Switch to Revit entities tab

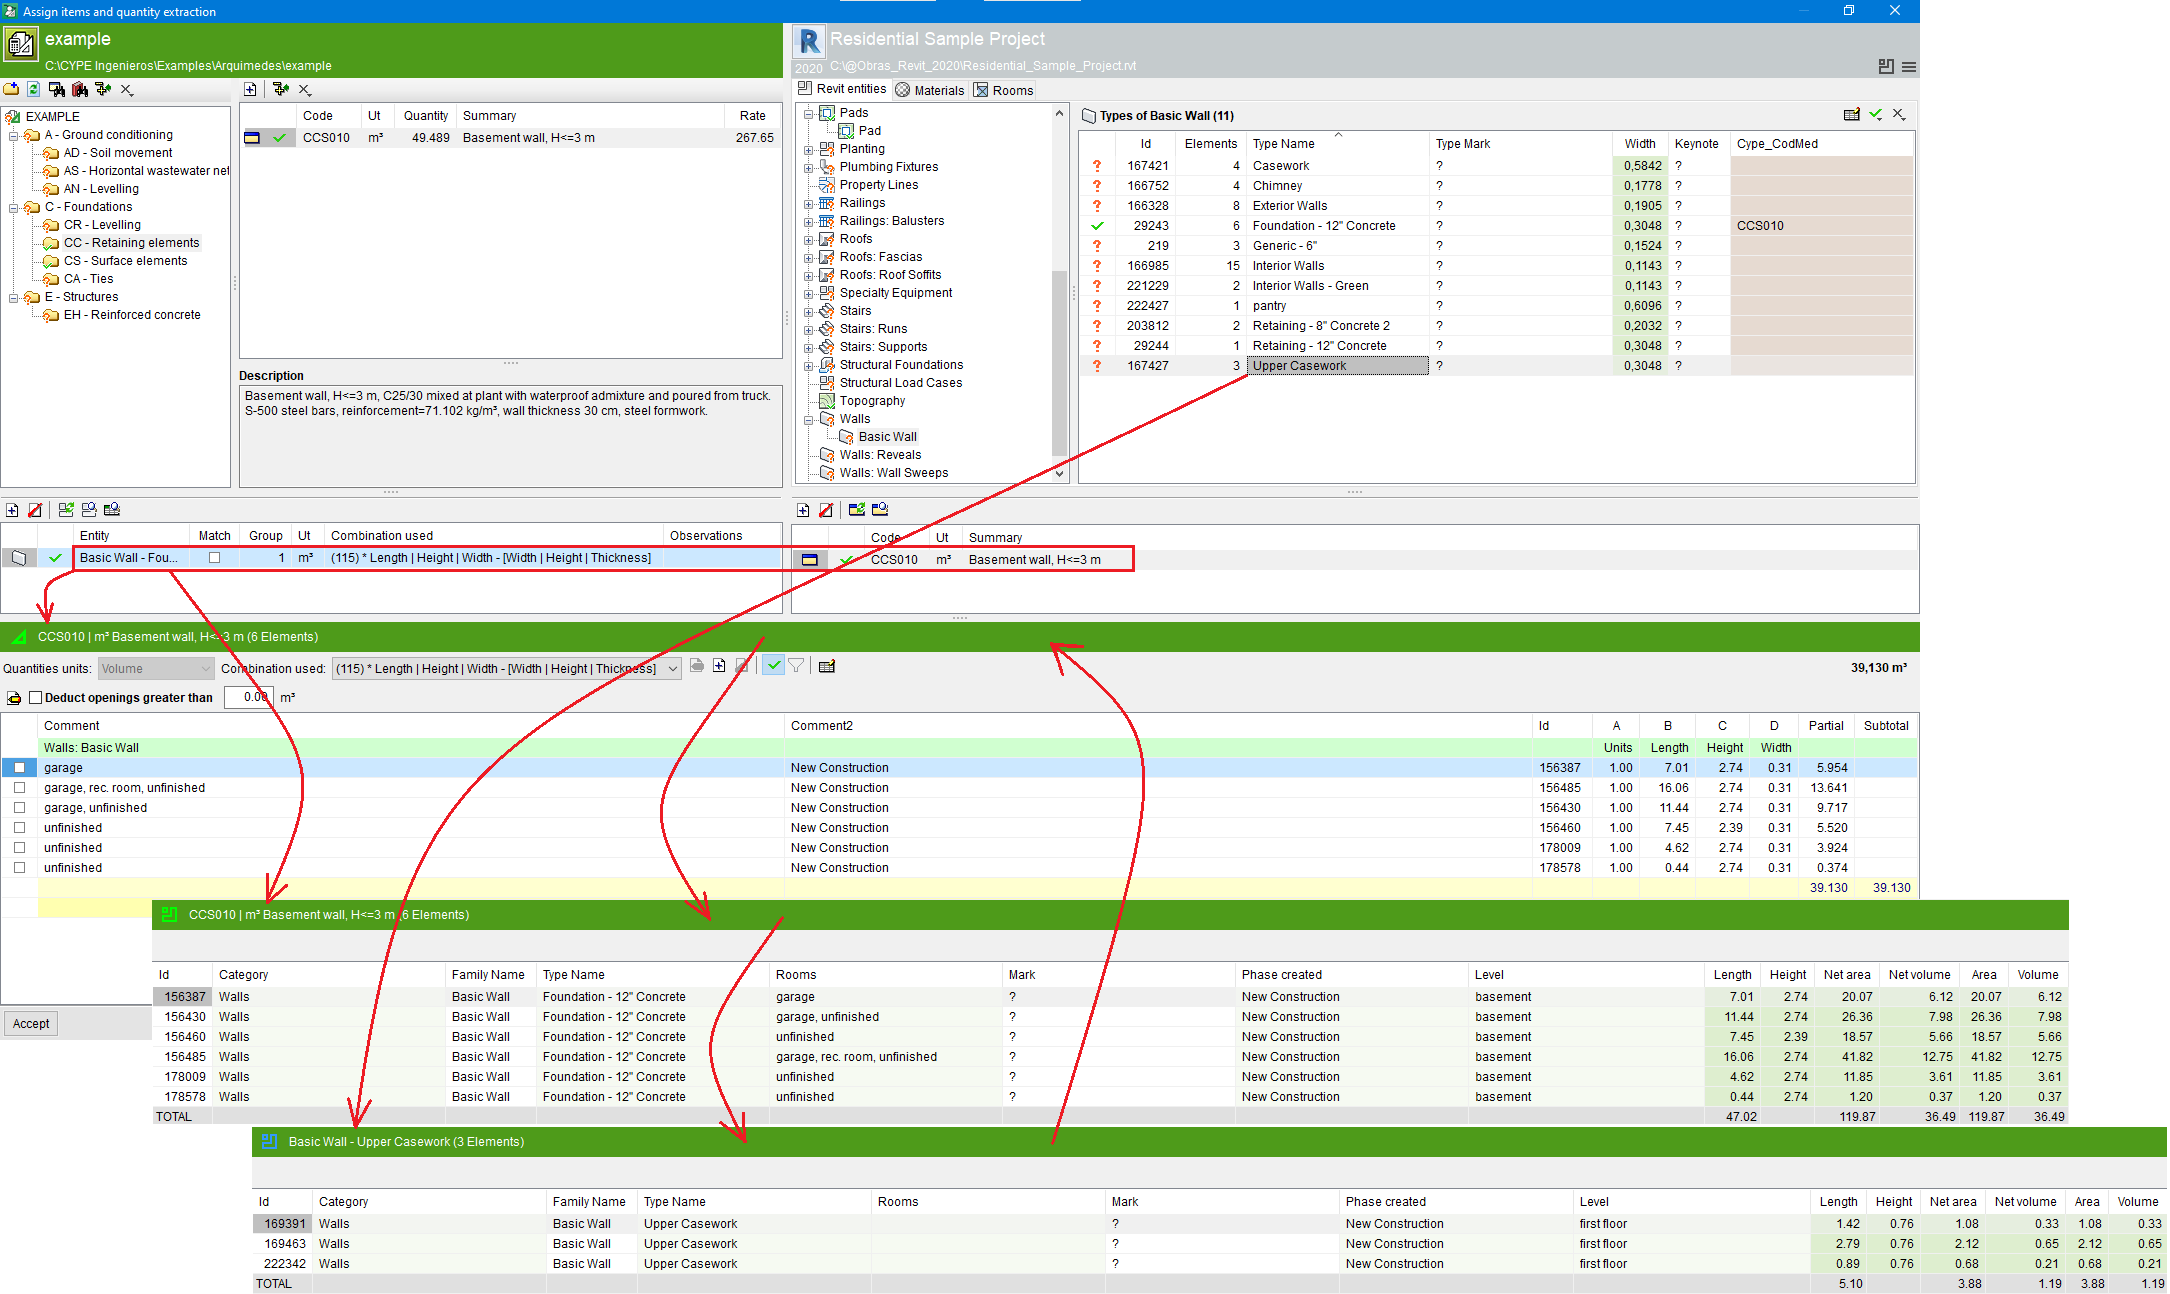[842, 89]
